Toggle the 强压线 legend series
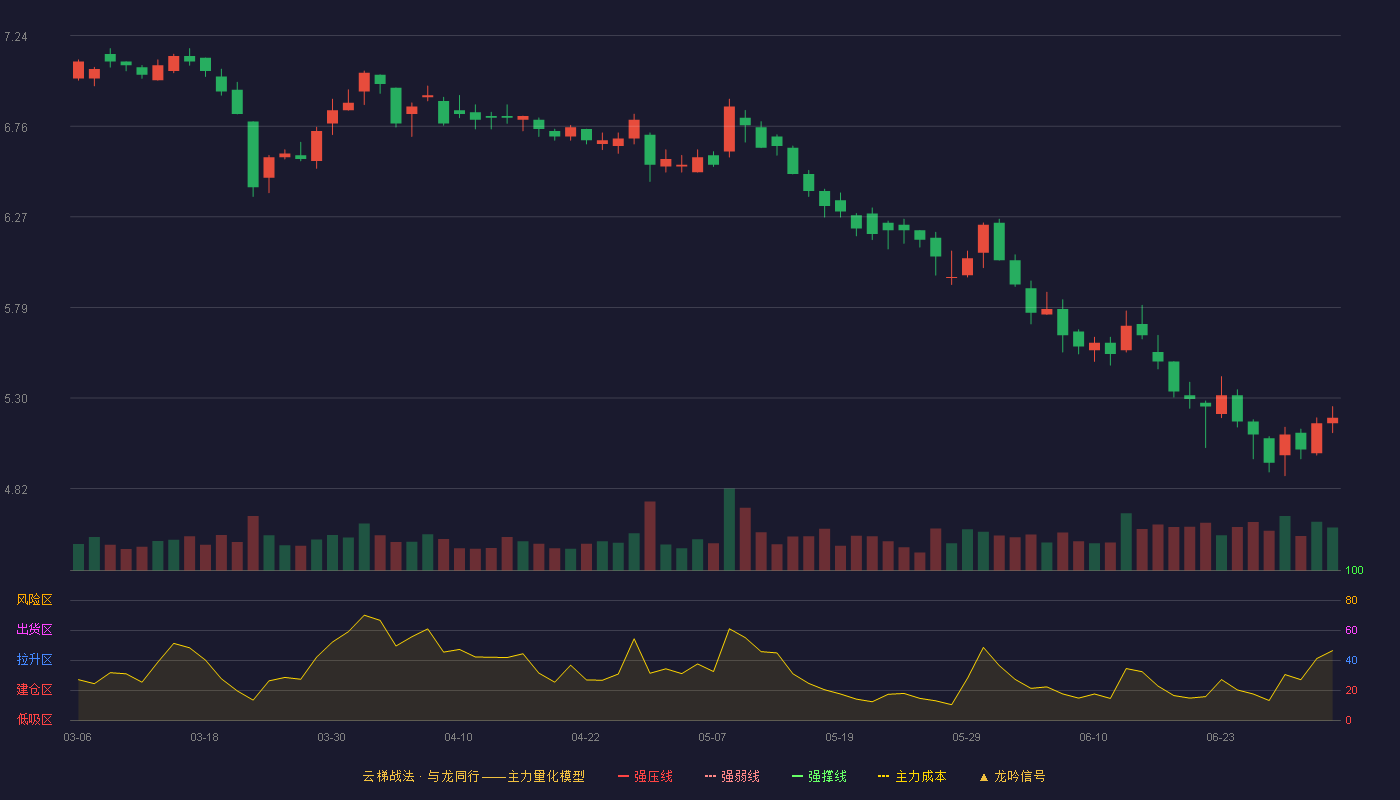 click(645, 776)
